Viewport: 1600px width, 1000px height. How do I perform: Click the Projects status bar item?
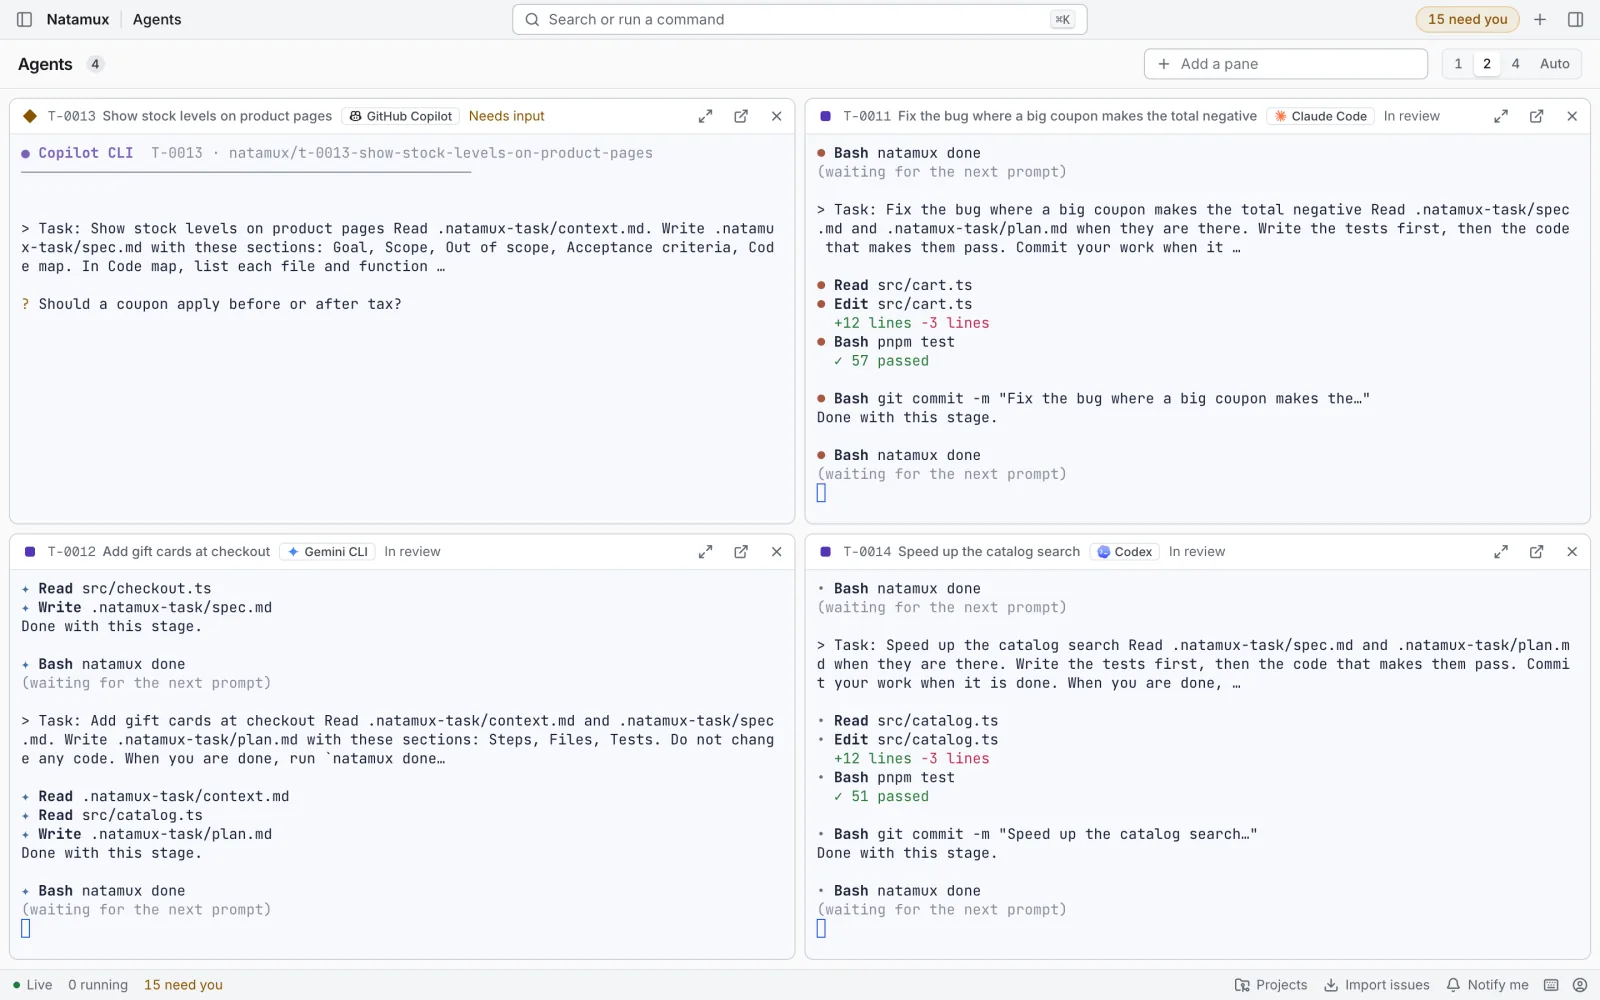(x=1271, y=985)
